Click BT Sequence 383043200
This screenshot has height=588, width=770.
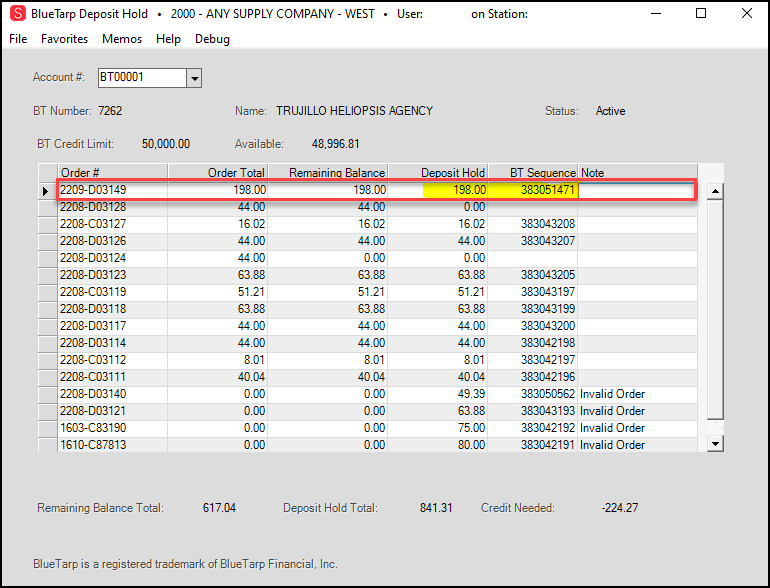pyautogui.click(x=533, y=326)
